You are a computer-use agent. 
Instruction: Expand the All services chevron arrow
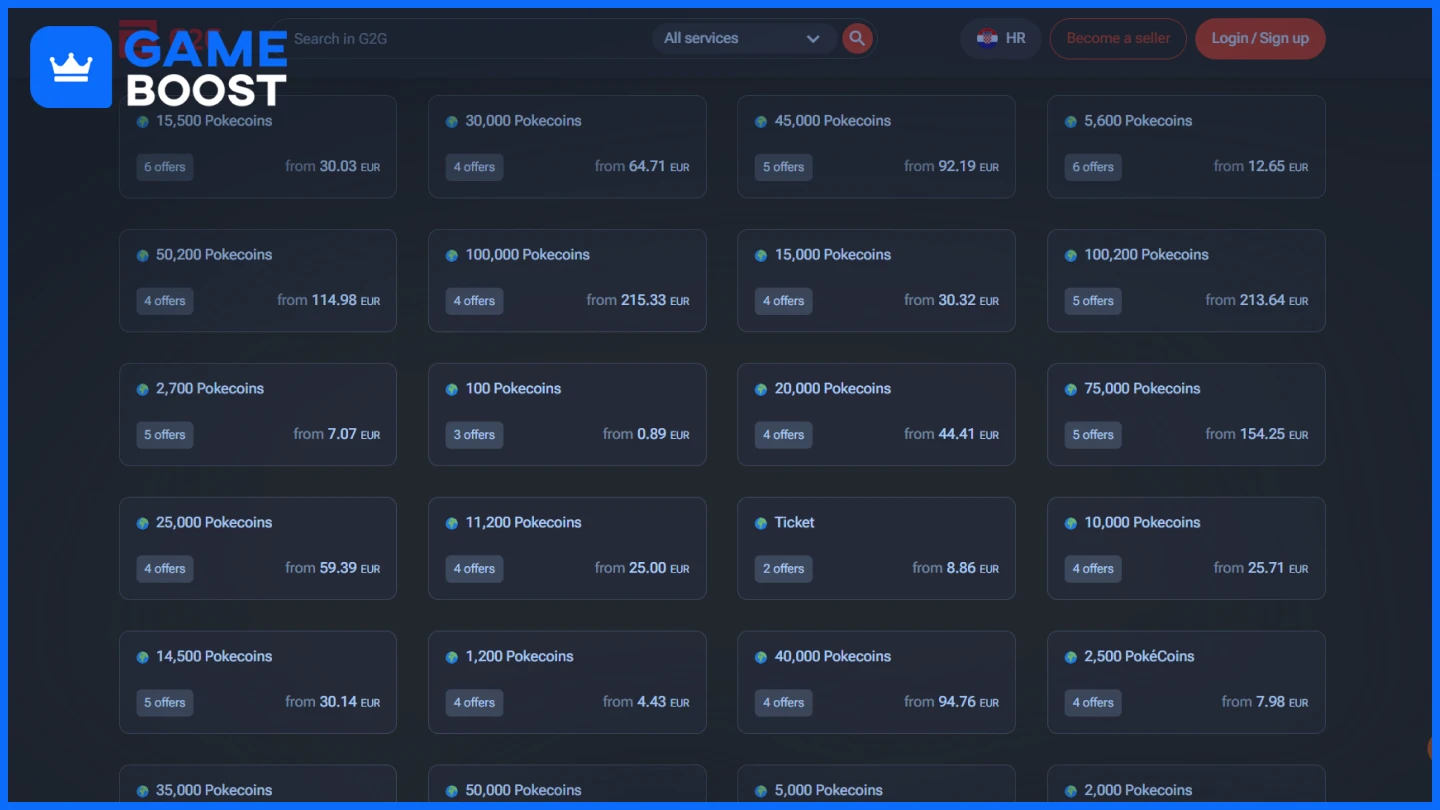pos(813,39)
